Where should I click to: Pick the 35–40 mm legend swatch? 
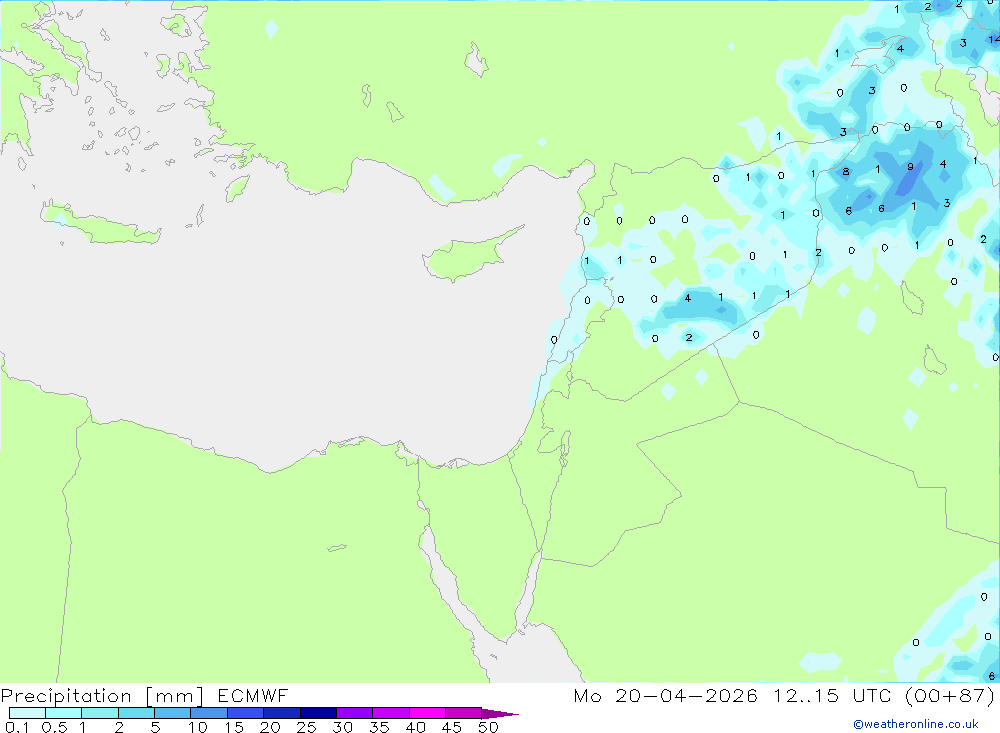(x=391, y=713)
